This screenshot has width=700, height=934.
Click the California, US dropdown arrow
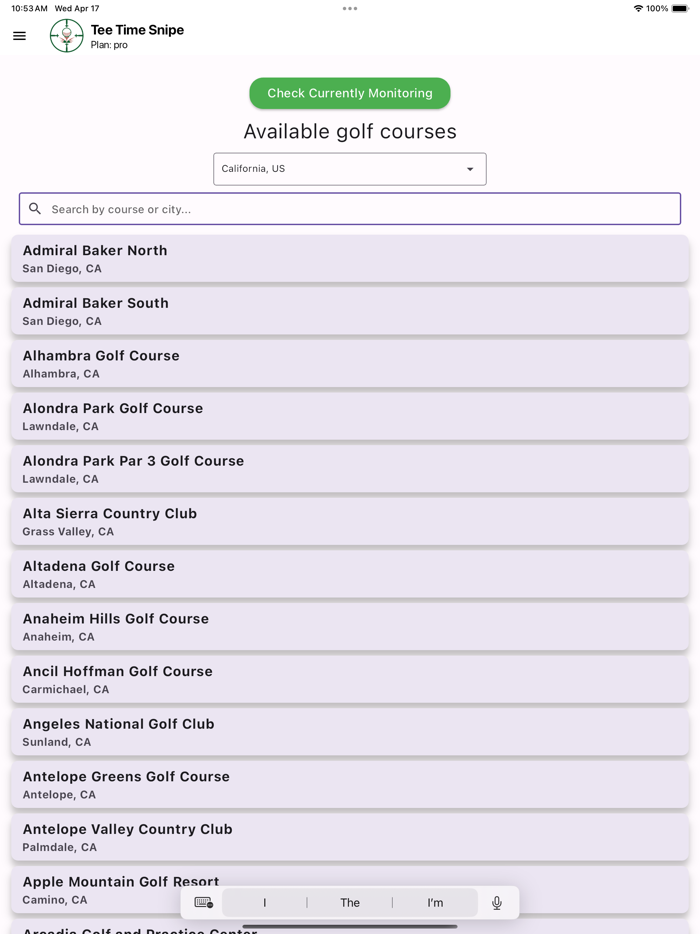point(469,168)
